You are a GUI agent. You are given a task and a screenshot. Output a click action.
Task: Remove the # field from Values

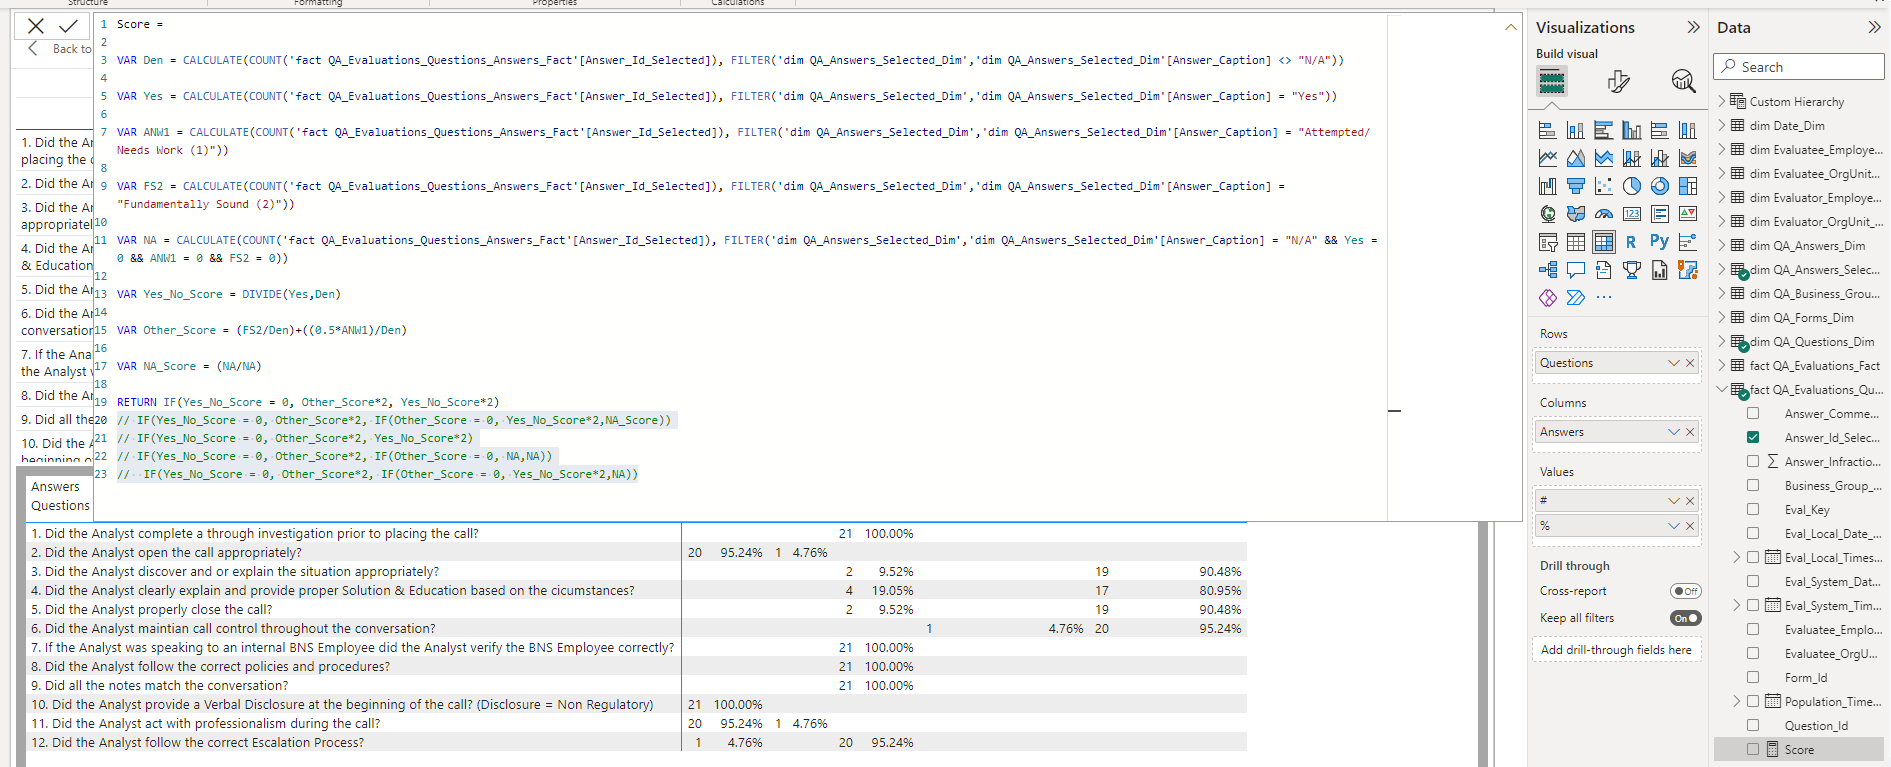click(1690, 500)
